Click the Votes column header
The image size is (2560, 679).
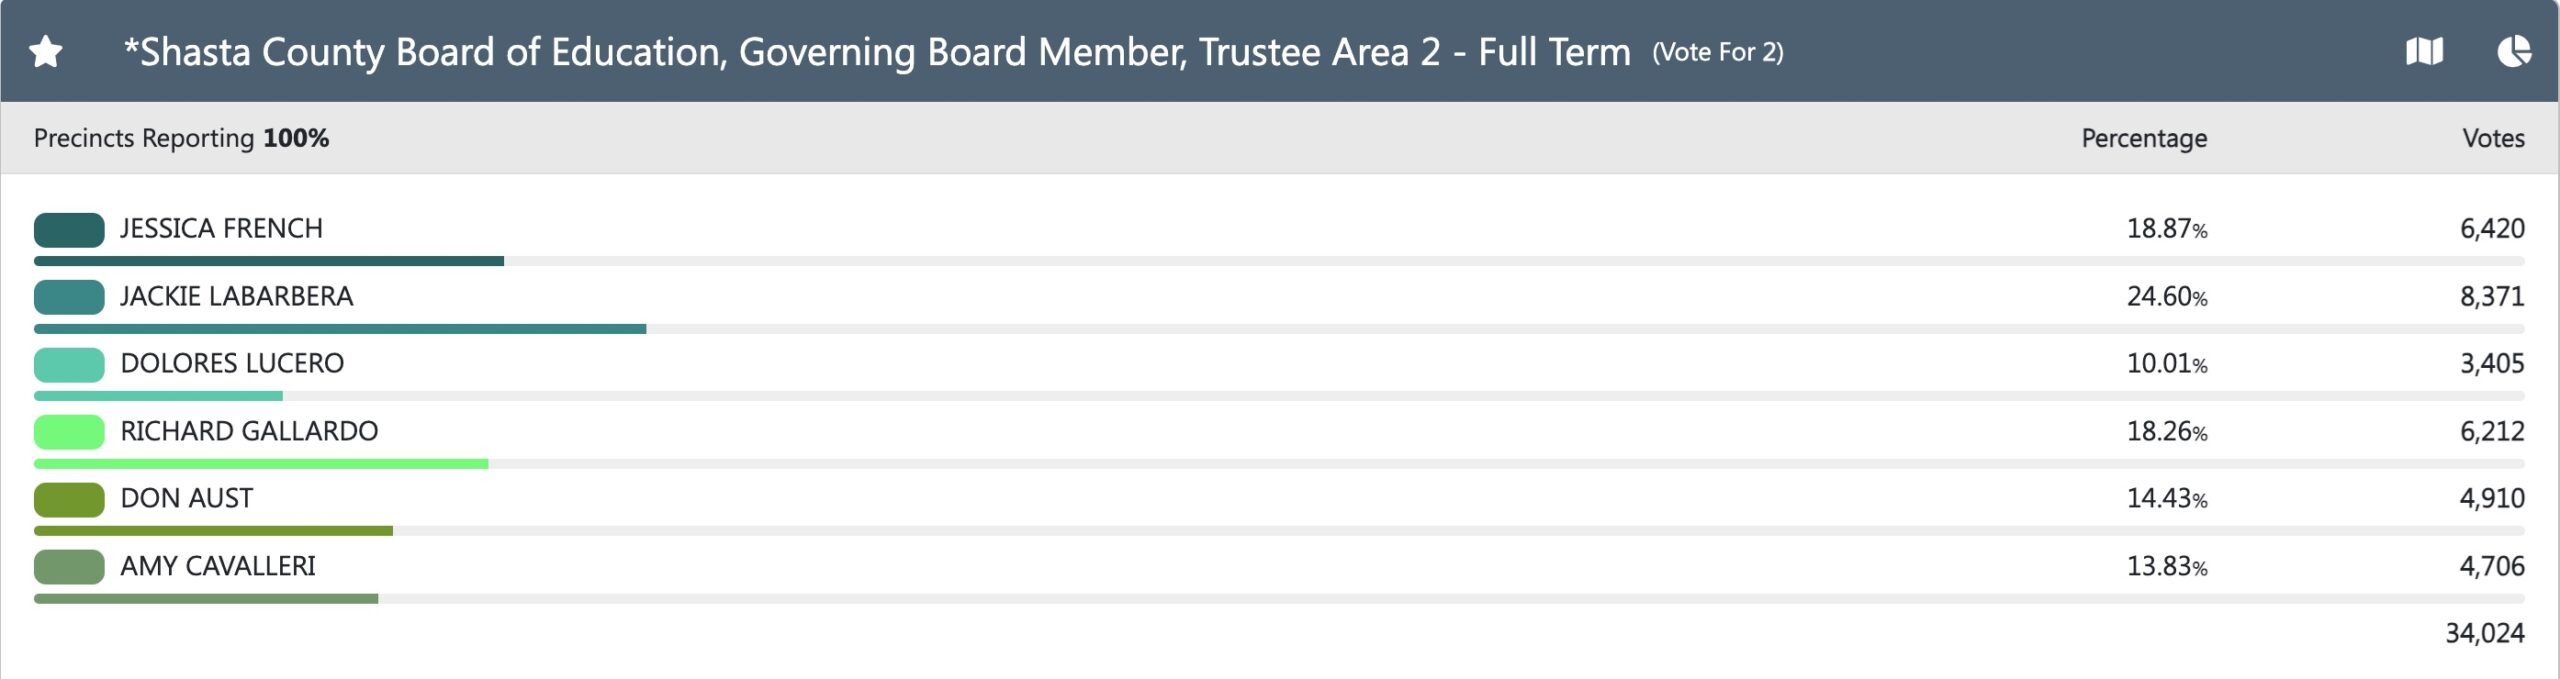pos(2493,138)
